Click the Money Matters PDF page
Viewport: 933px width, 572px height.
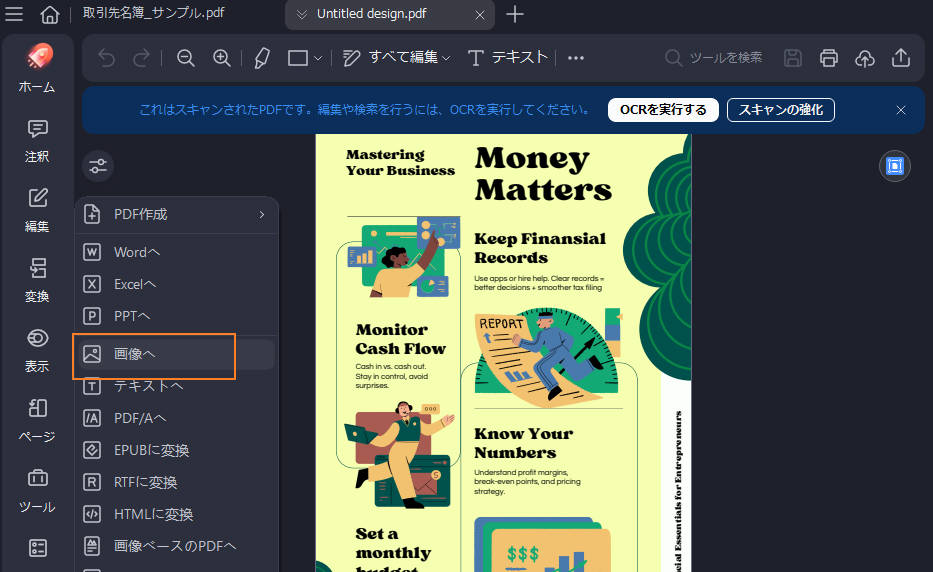[x=503, y=353]
